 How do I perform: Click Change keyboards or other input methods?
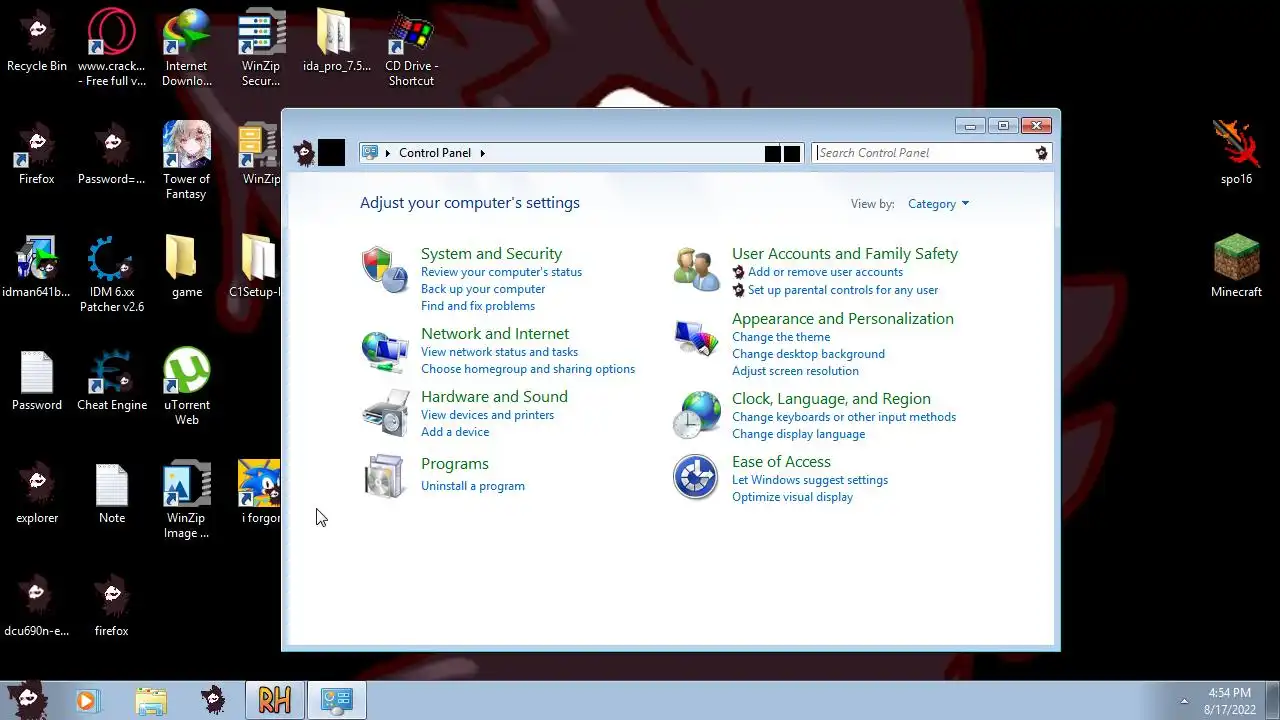pos(844,417)
